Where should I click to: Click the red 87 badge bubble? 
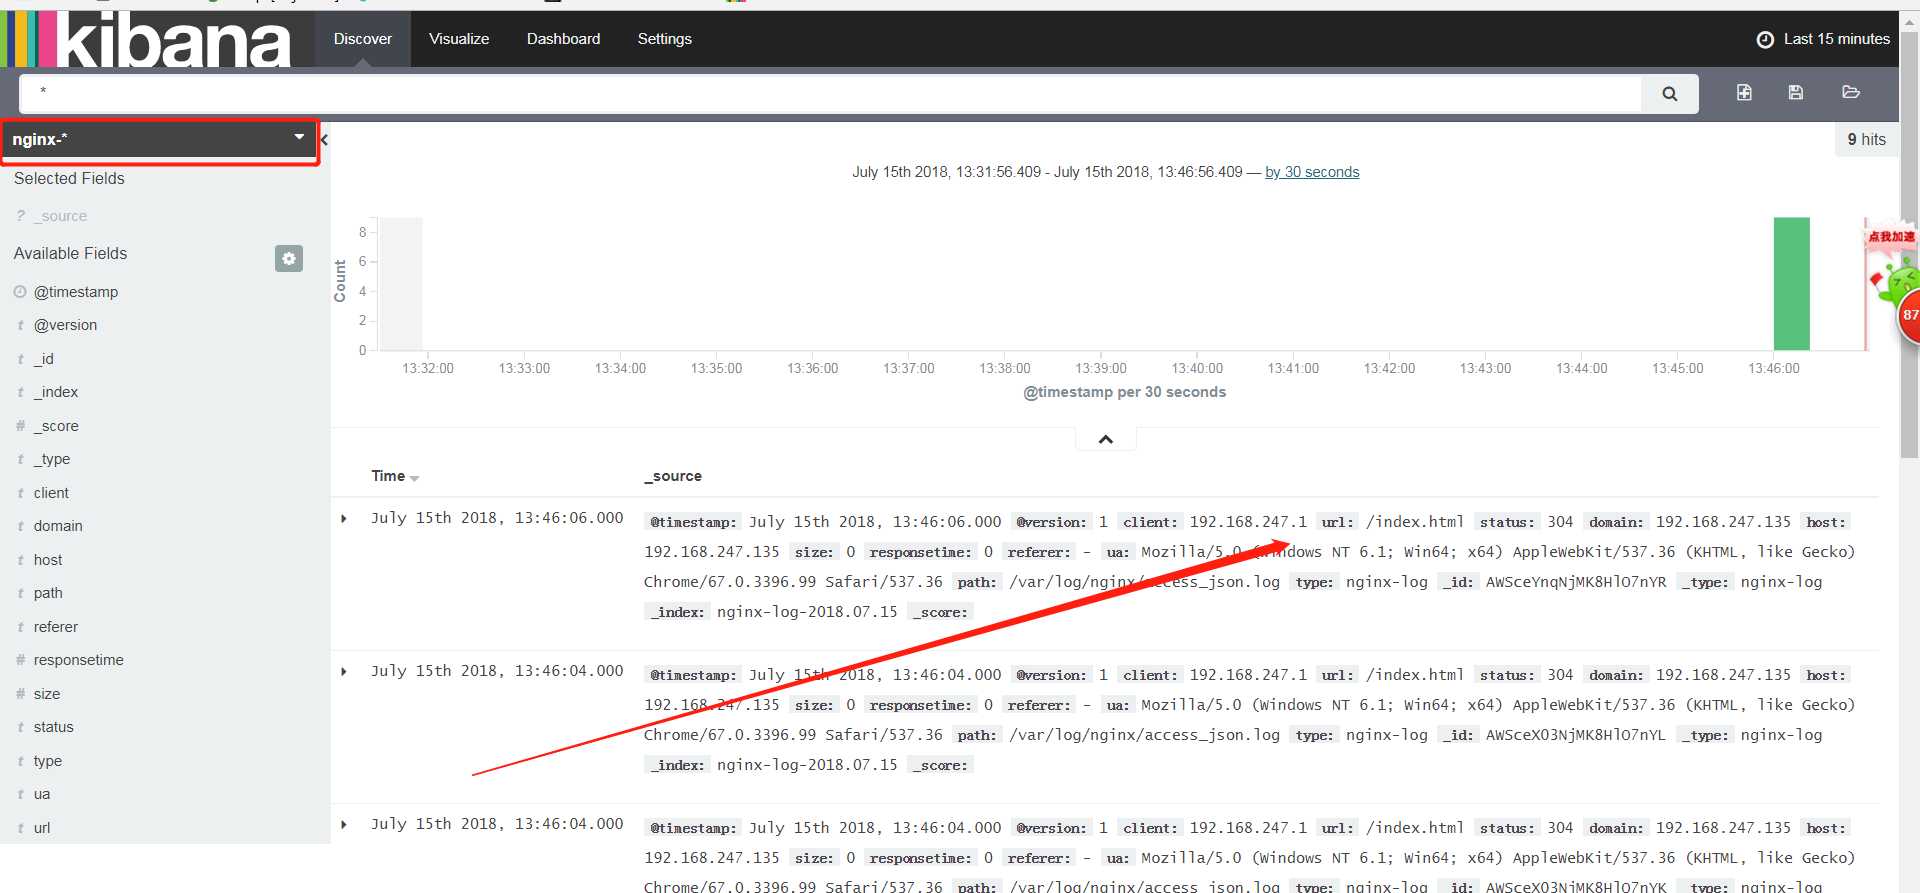pos(1909,315)
